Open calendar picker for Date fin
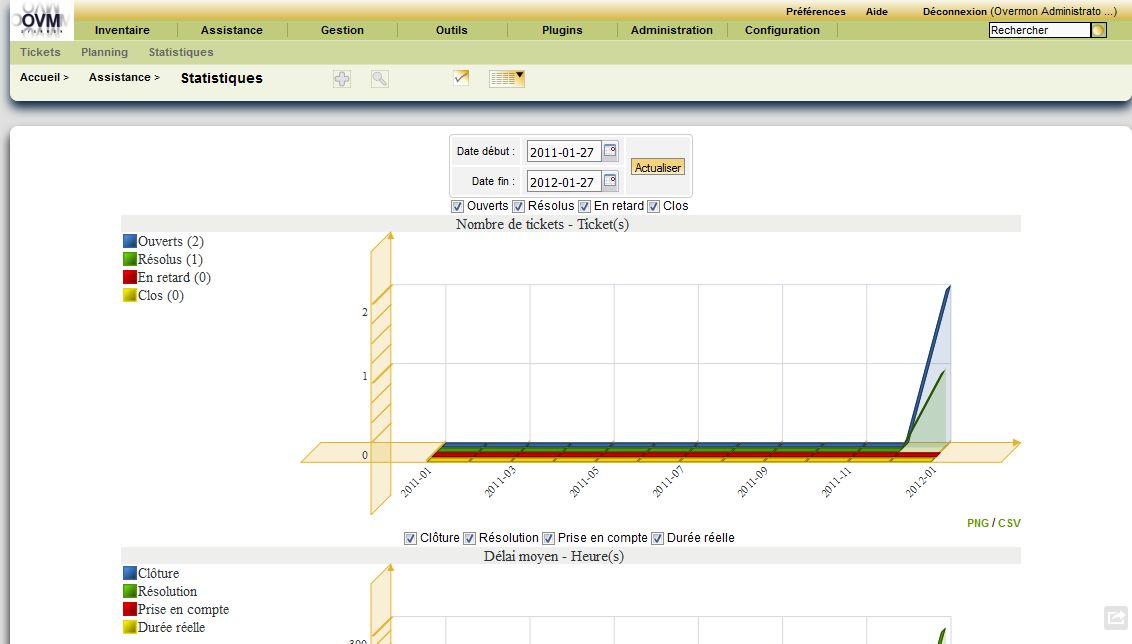Screen dimensions: 1132x644 610,180
